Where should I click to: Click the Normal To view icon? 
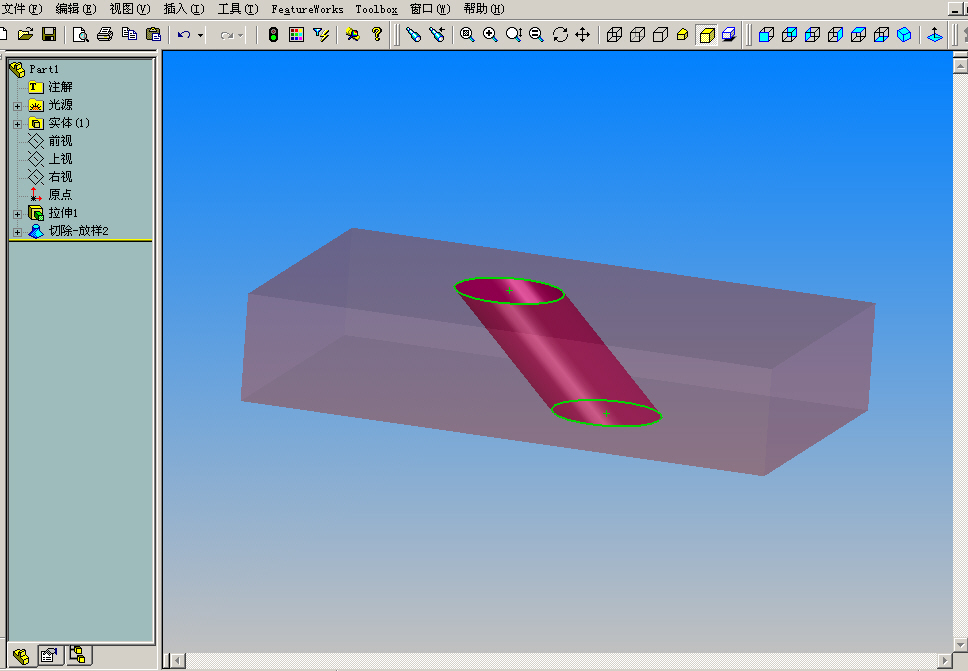935,35
